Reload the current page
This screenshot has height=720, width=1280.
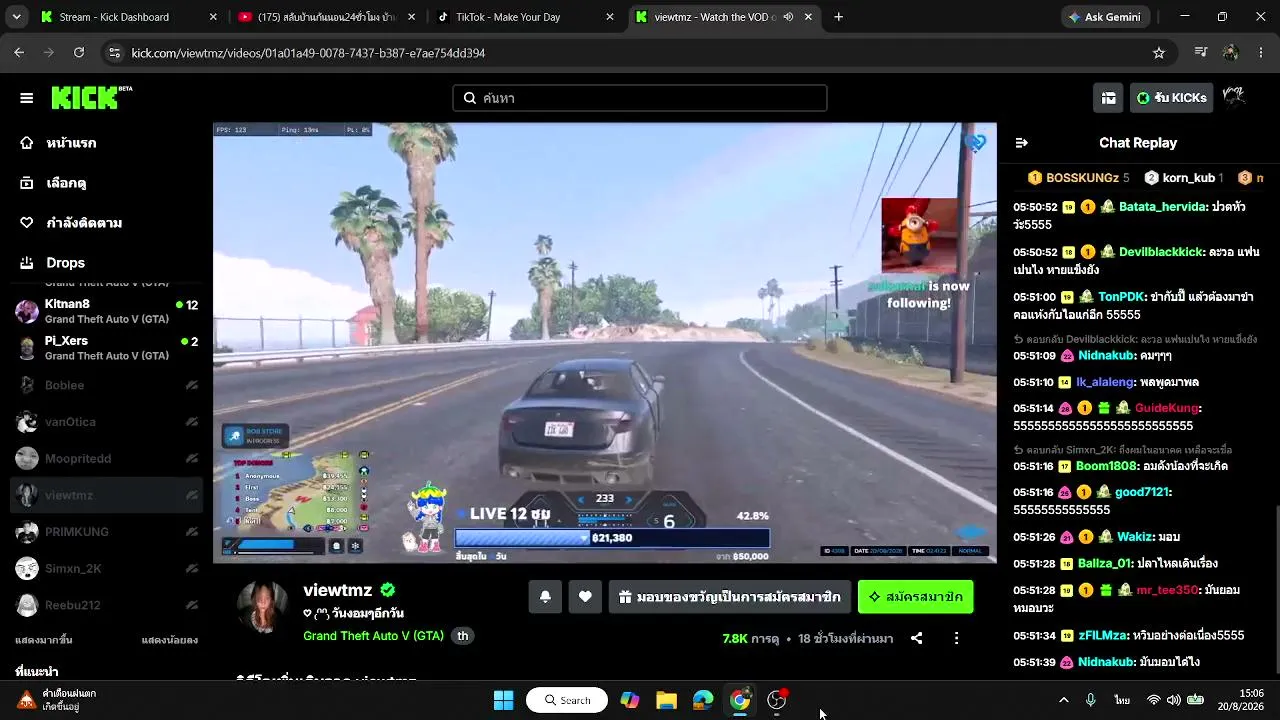[x=79, y=53]
